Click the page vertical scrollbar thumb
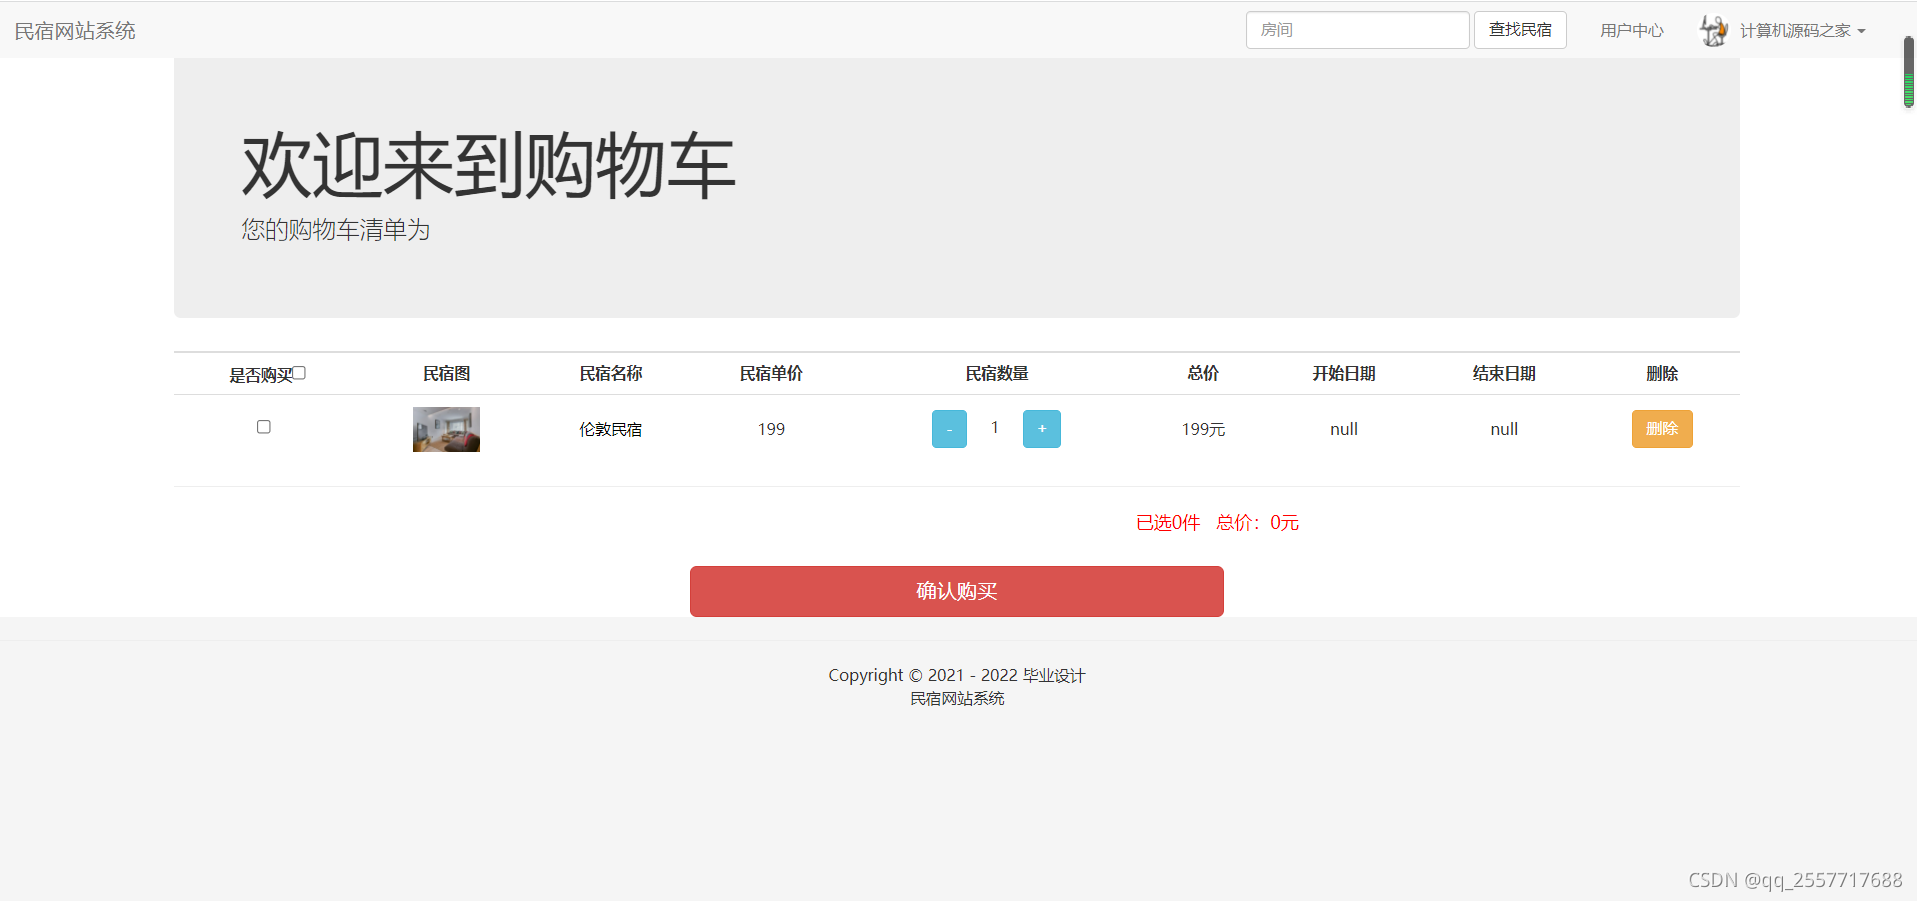1917x901 pixels. click(x=1908, y=72)
